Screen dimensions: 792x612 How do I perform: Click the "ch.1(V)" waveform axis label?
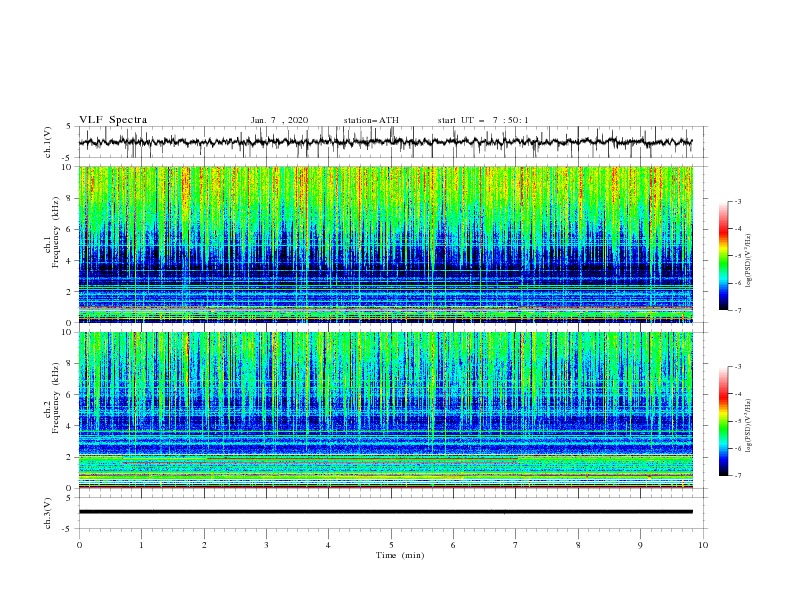coord(48,142)
